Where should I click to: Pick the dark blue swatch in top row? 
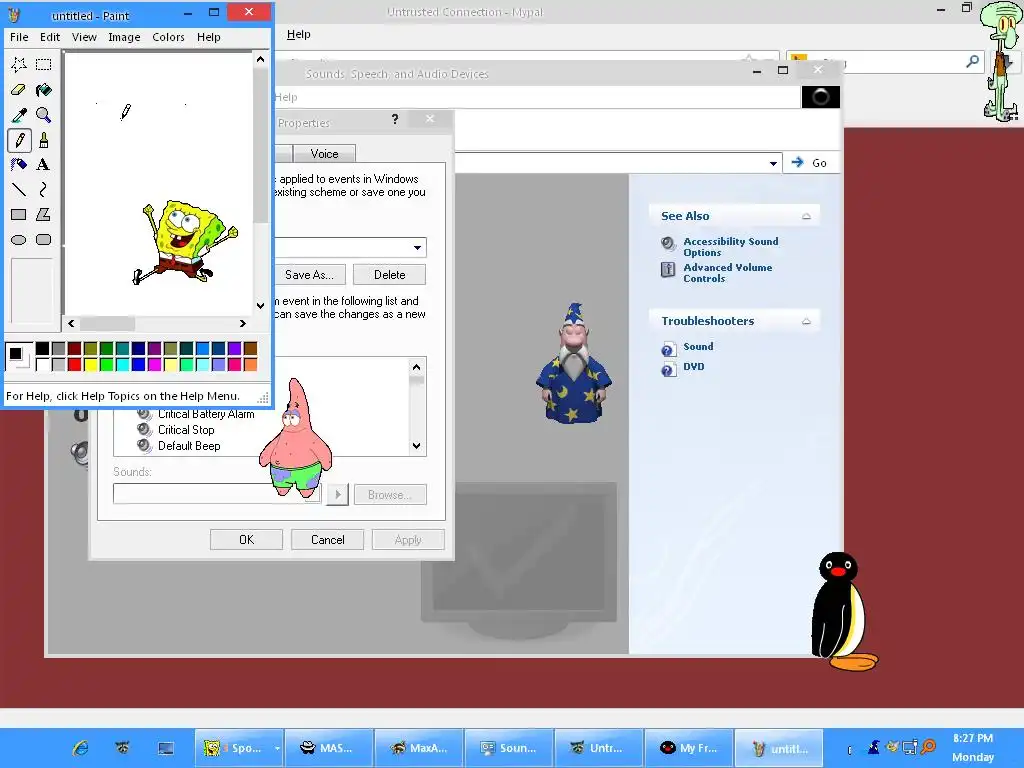[x=138, y=349]
